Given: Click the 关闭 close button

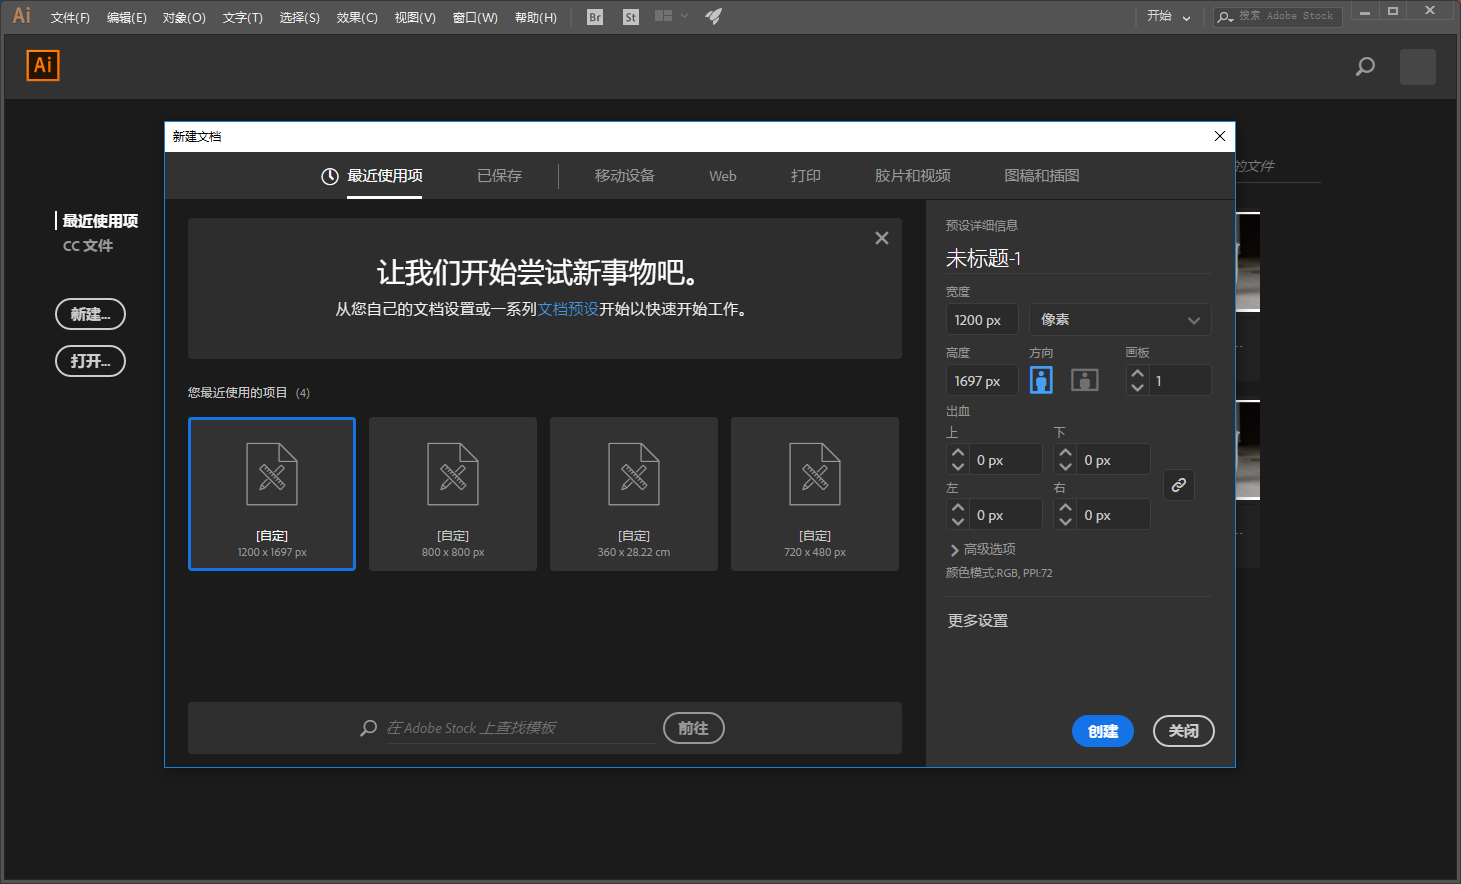Looking at the screenshot, I should pyautogui.click(x=1184, y=731).
